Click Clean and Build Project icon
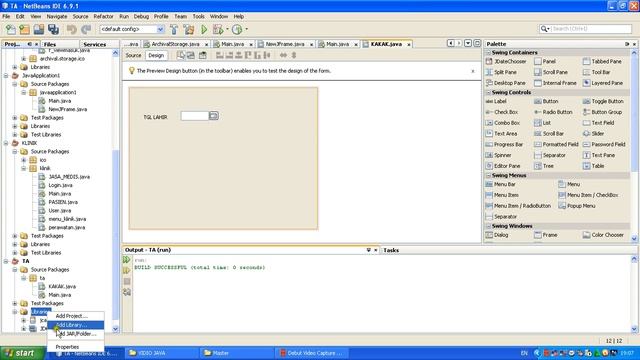The width and height of the screenshot is (640, 360). (x=189, y=29)
